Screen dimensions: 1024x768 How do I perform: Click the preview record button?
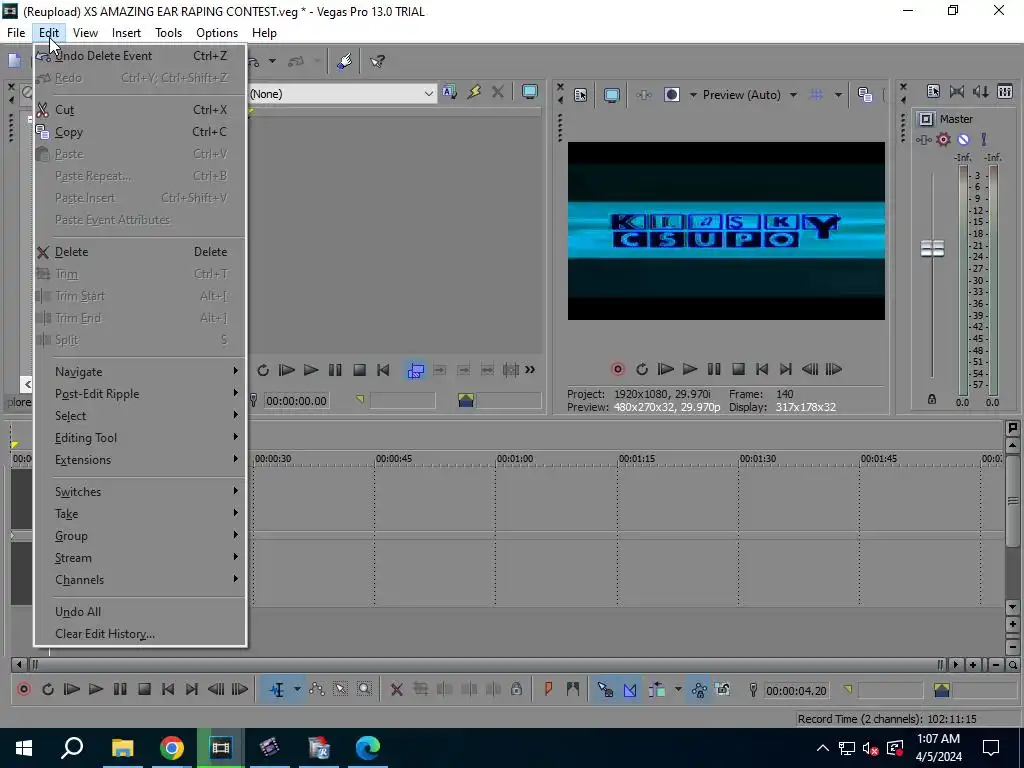pos(617,370)
